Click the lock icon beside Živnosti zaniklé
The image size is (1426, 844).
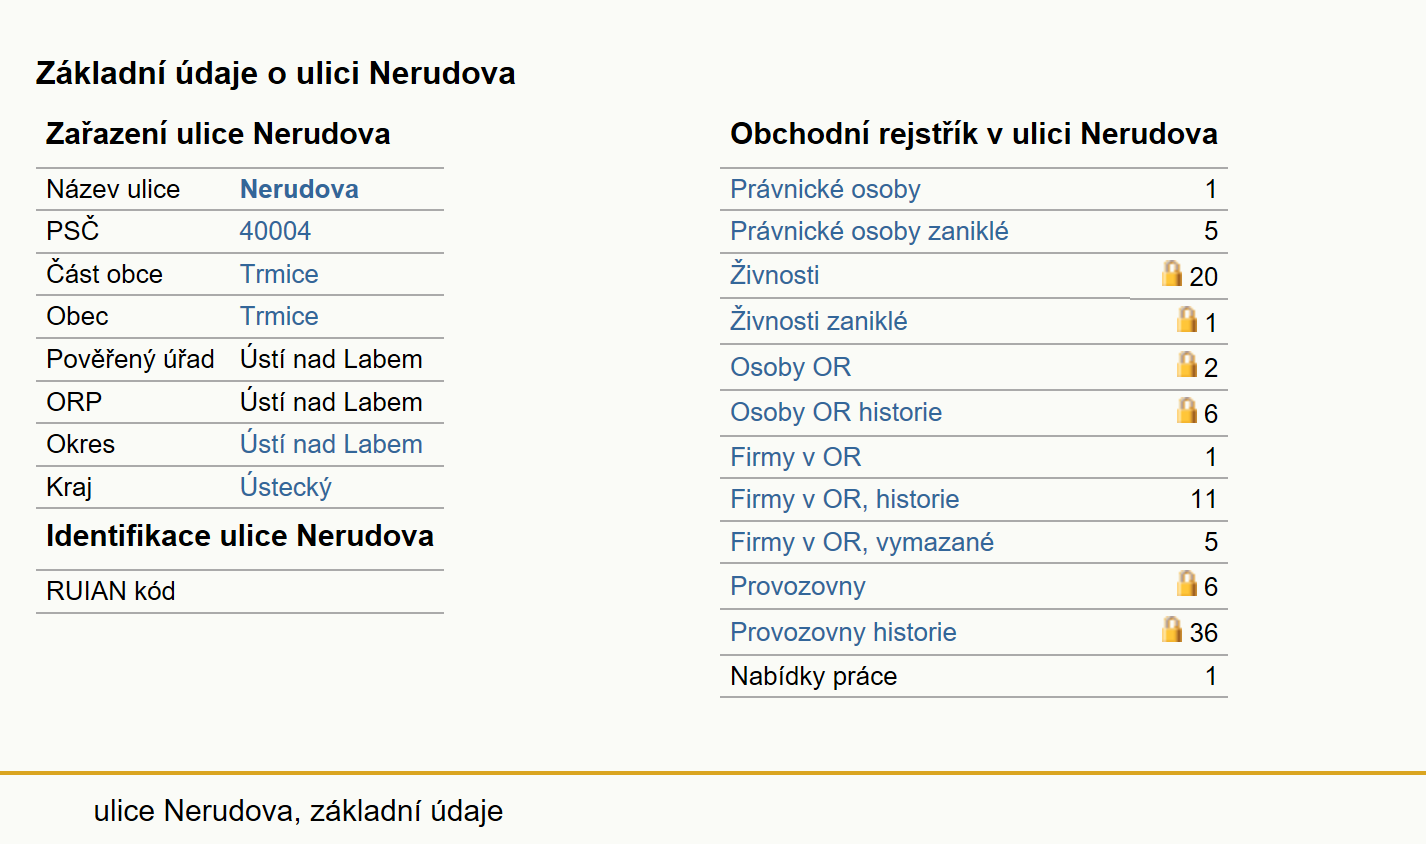tap(1187, 319)
